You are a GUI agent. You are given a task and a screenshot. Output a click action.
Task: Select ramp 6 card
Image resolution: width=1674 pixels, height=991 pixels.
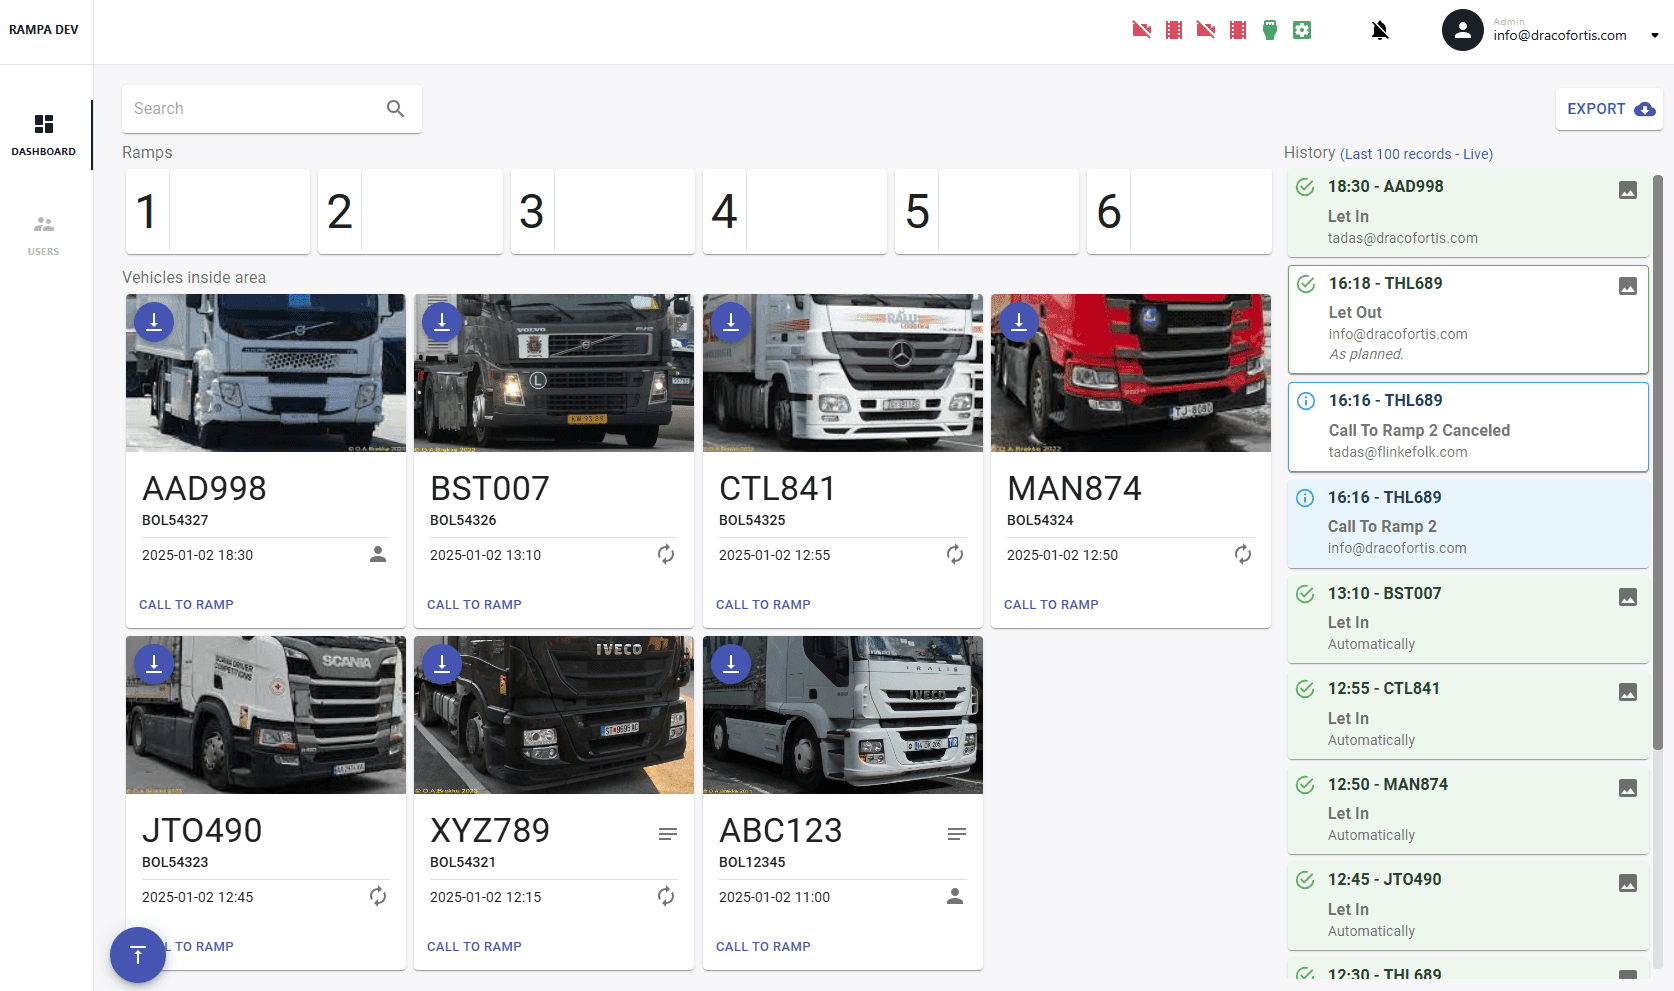1179,211
